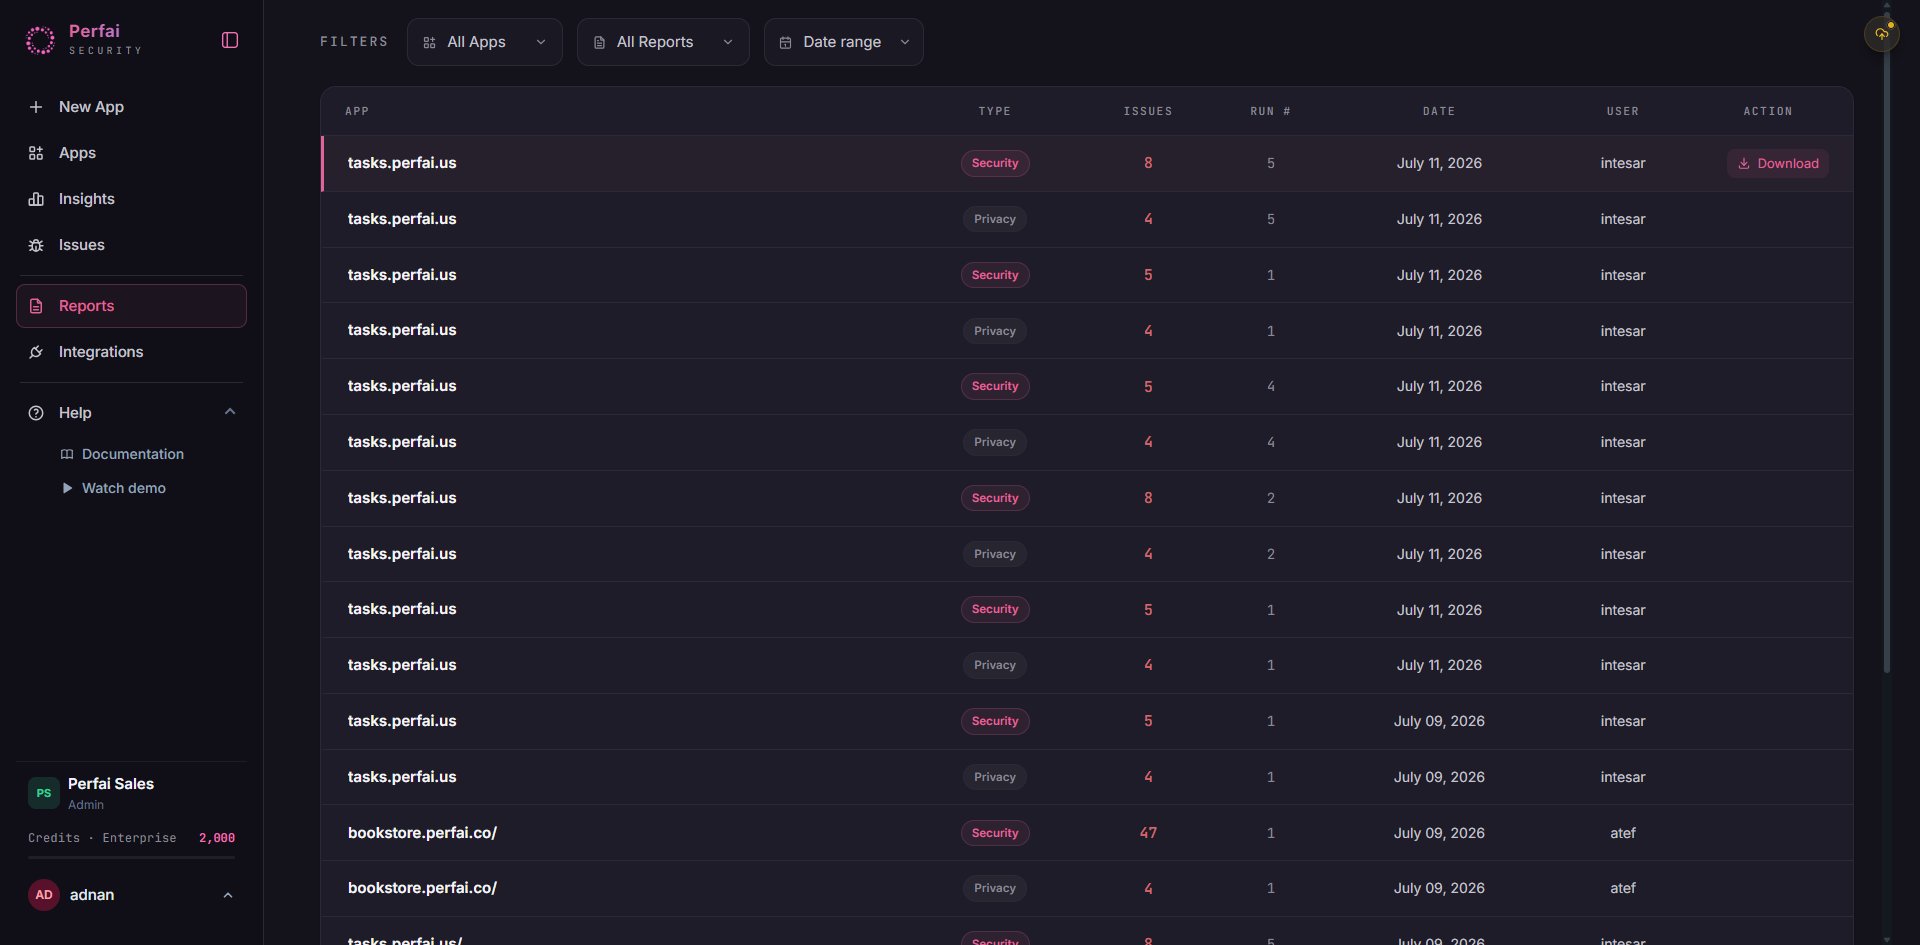Open the Integrations page
This screenshot has height=945, width=1920.
coord(131,352)
